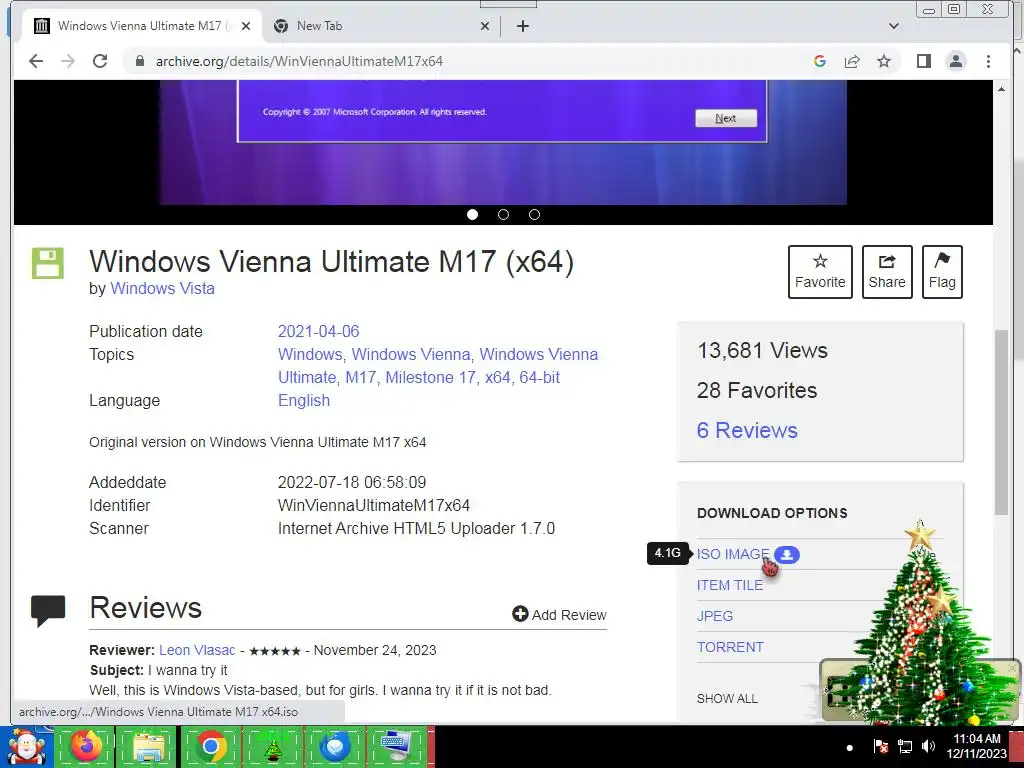1024x768 pixels.
Task: Open Thunderbird from the taskbar
Action: coord(335,747)
